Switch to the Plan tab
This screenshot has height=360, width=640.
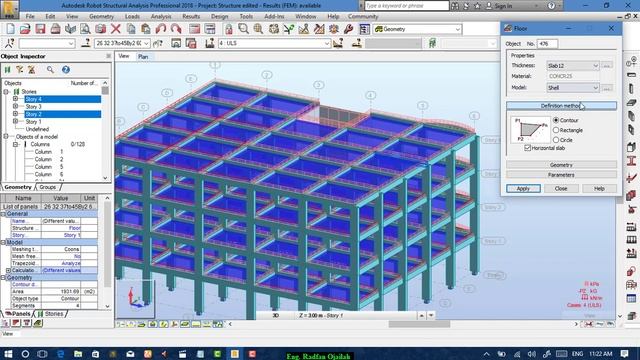coord(143,57)
